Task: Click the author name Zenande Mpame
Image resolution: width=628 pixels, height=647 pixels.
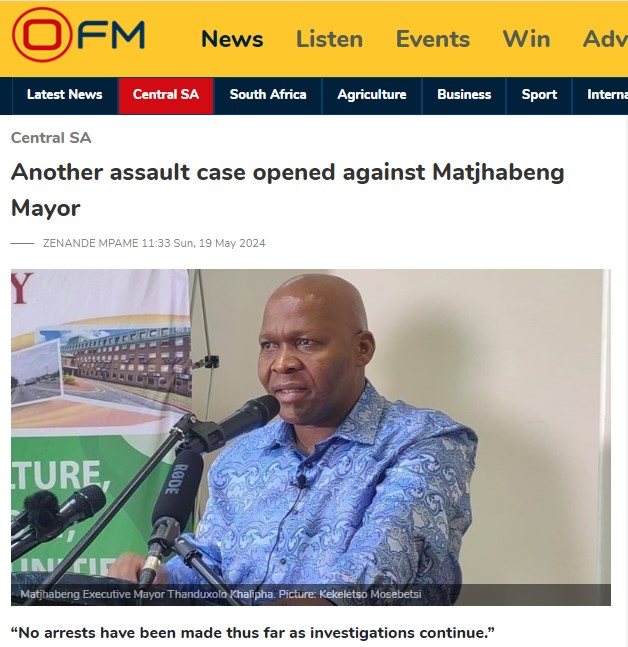Action: (91, 243)
